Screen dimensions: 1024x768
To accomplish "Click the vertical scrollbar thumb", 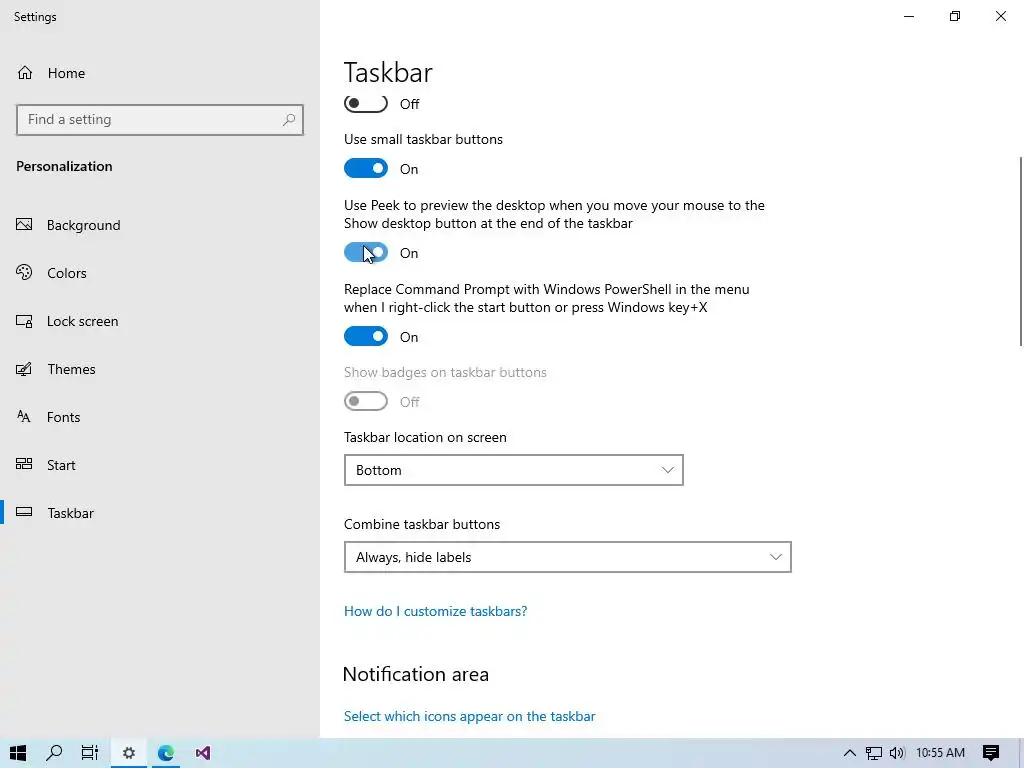I will (x=1021, y=251).
